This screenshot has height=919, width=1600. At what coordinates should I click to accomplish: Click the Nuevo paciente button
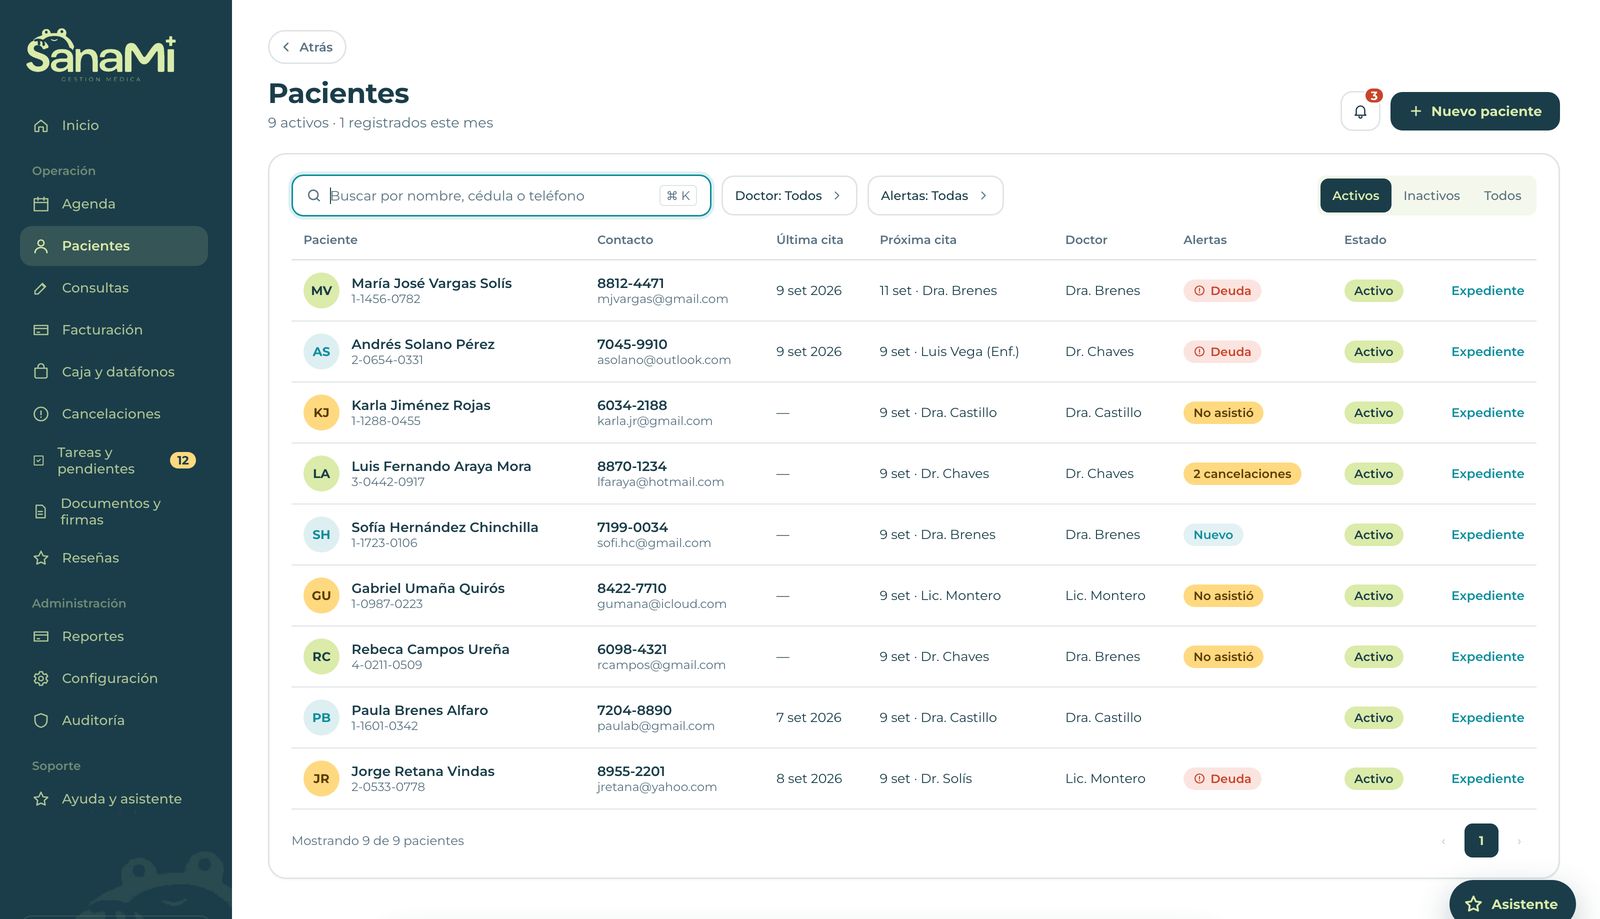click(x=1475, y=111)
